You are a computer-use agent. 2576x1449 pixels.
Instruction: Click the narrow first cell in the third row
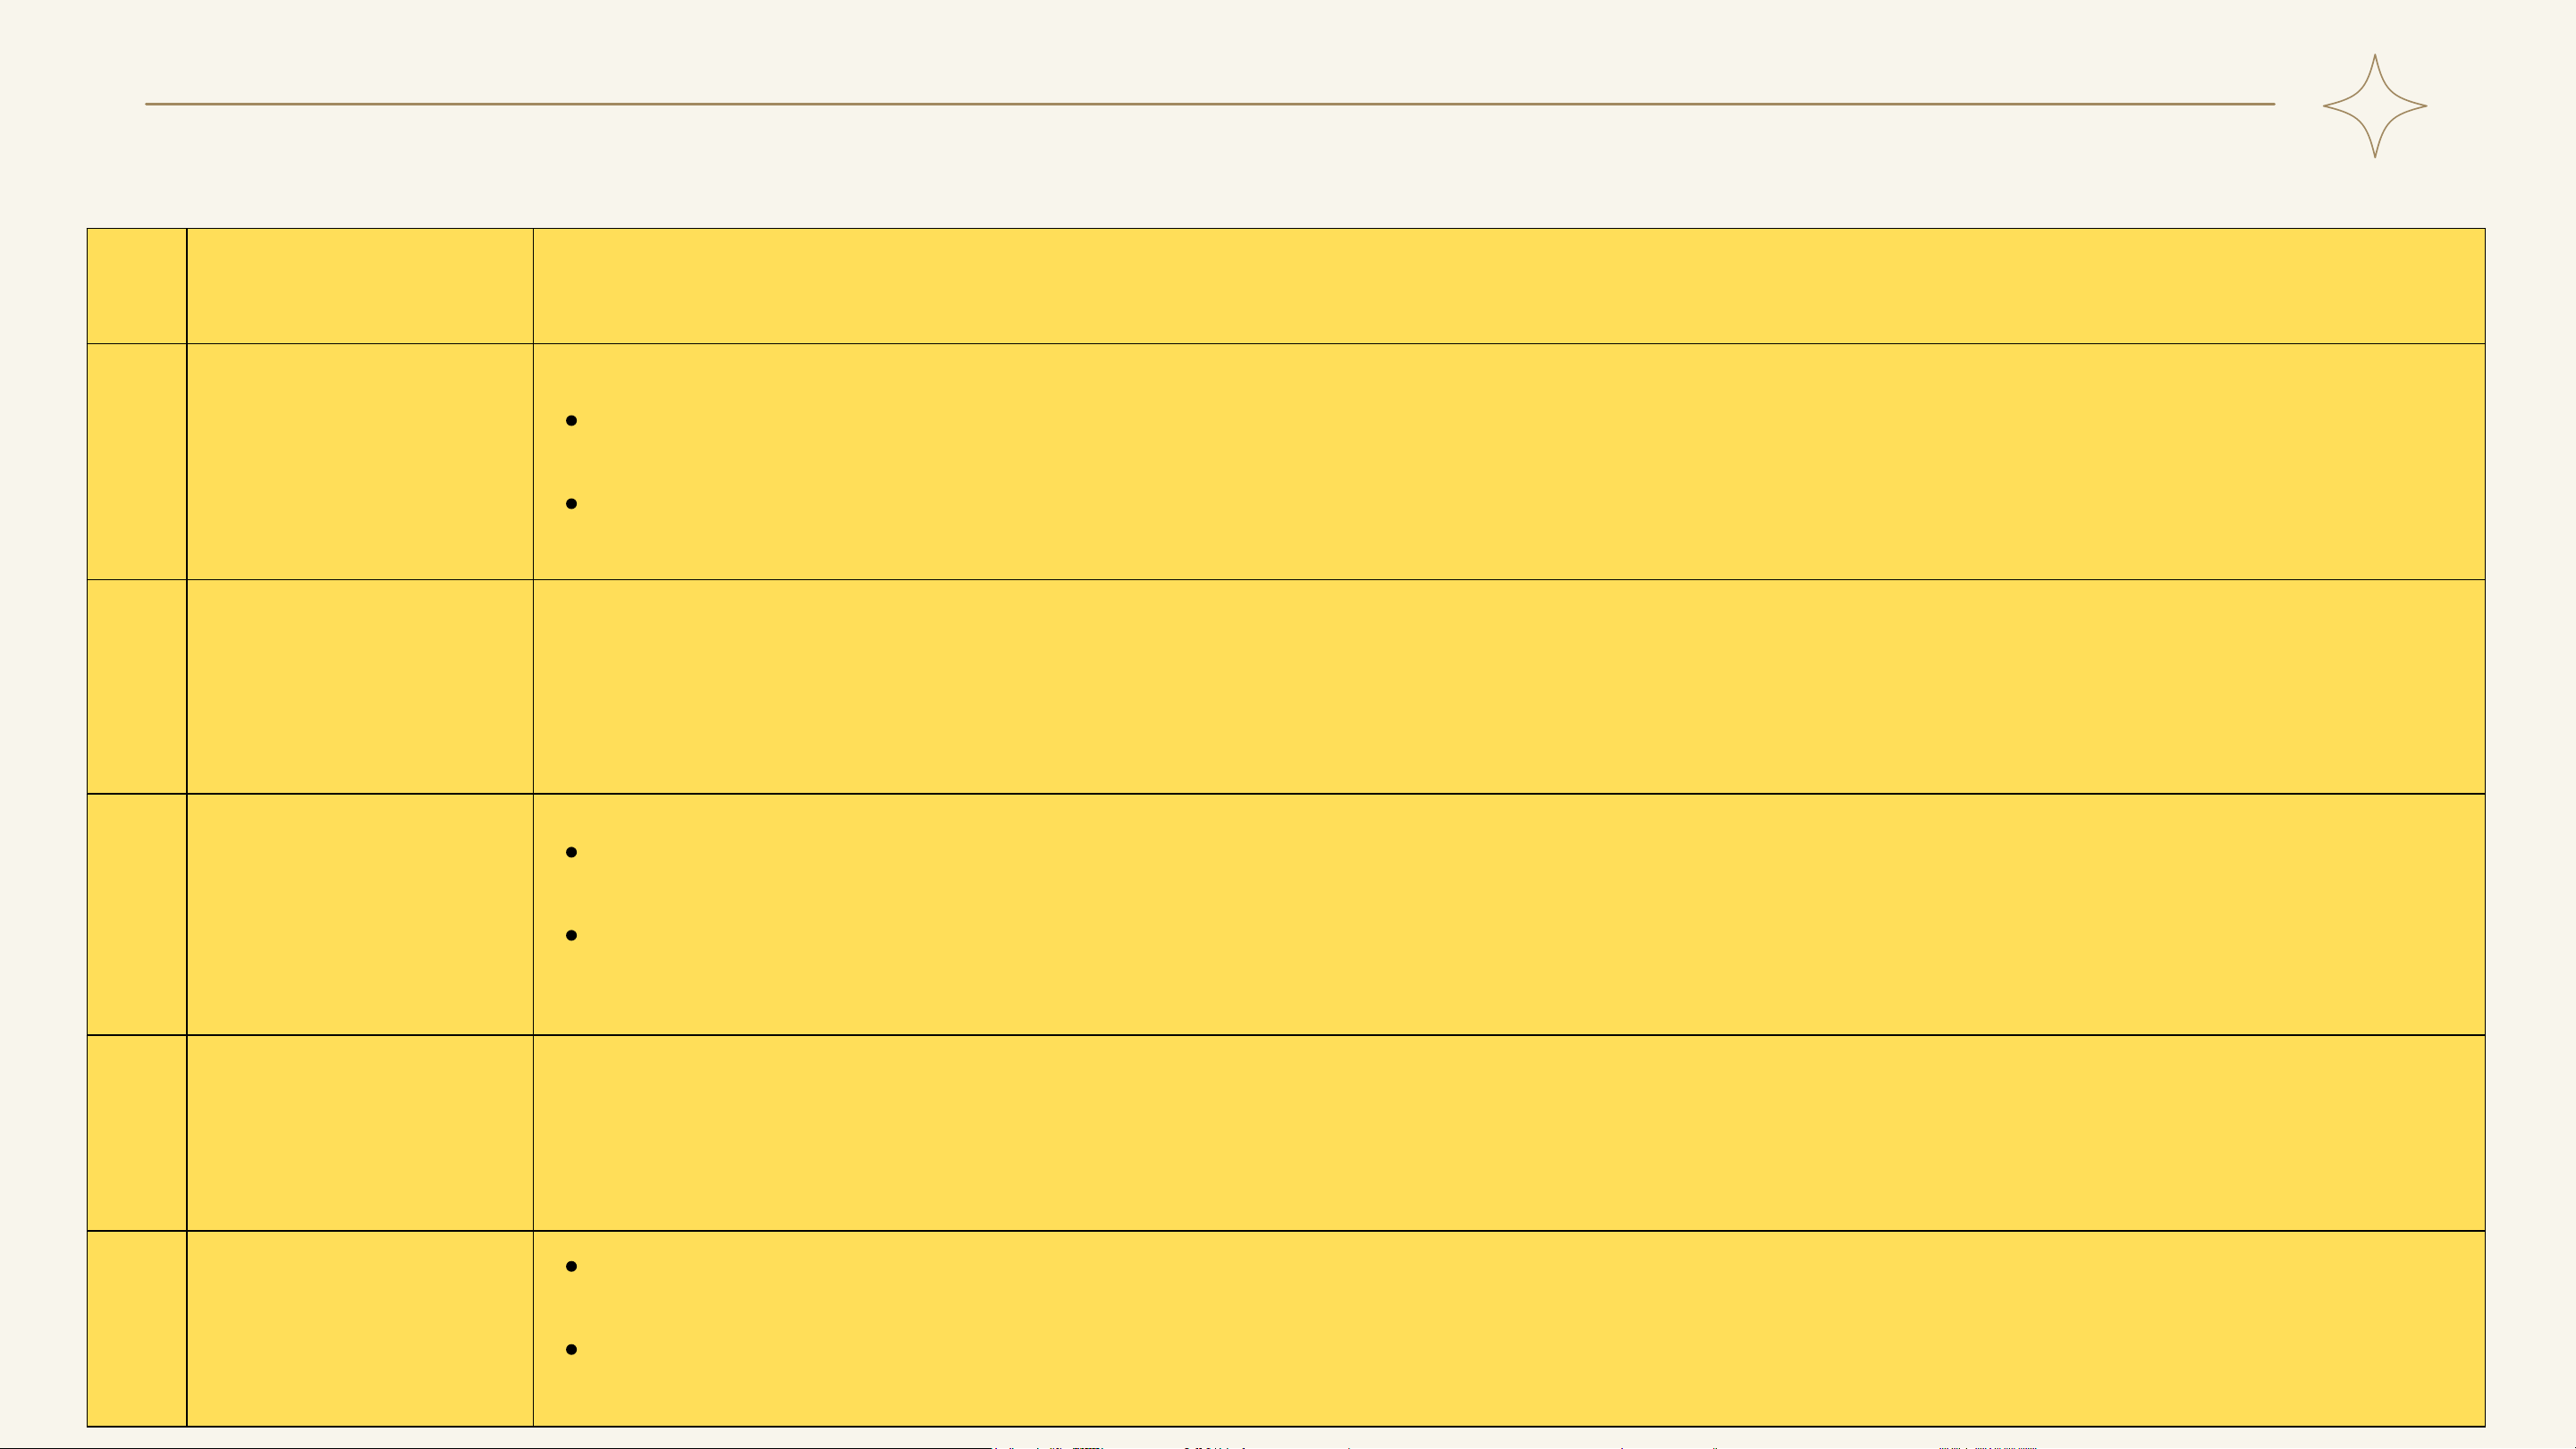click(137, 687)
